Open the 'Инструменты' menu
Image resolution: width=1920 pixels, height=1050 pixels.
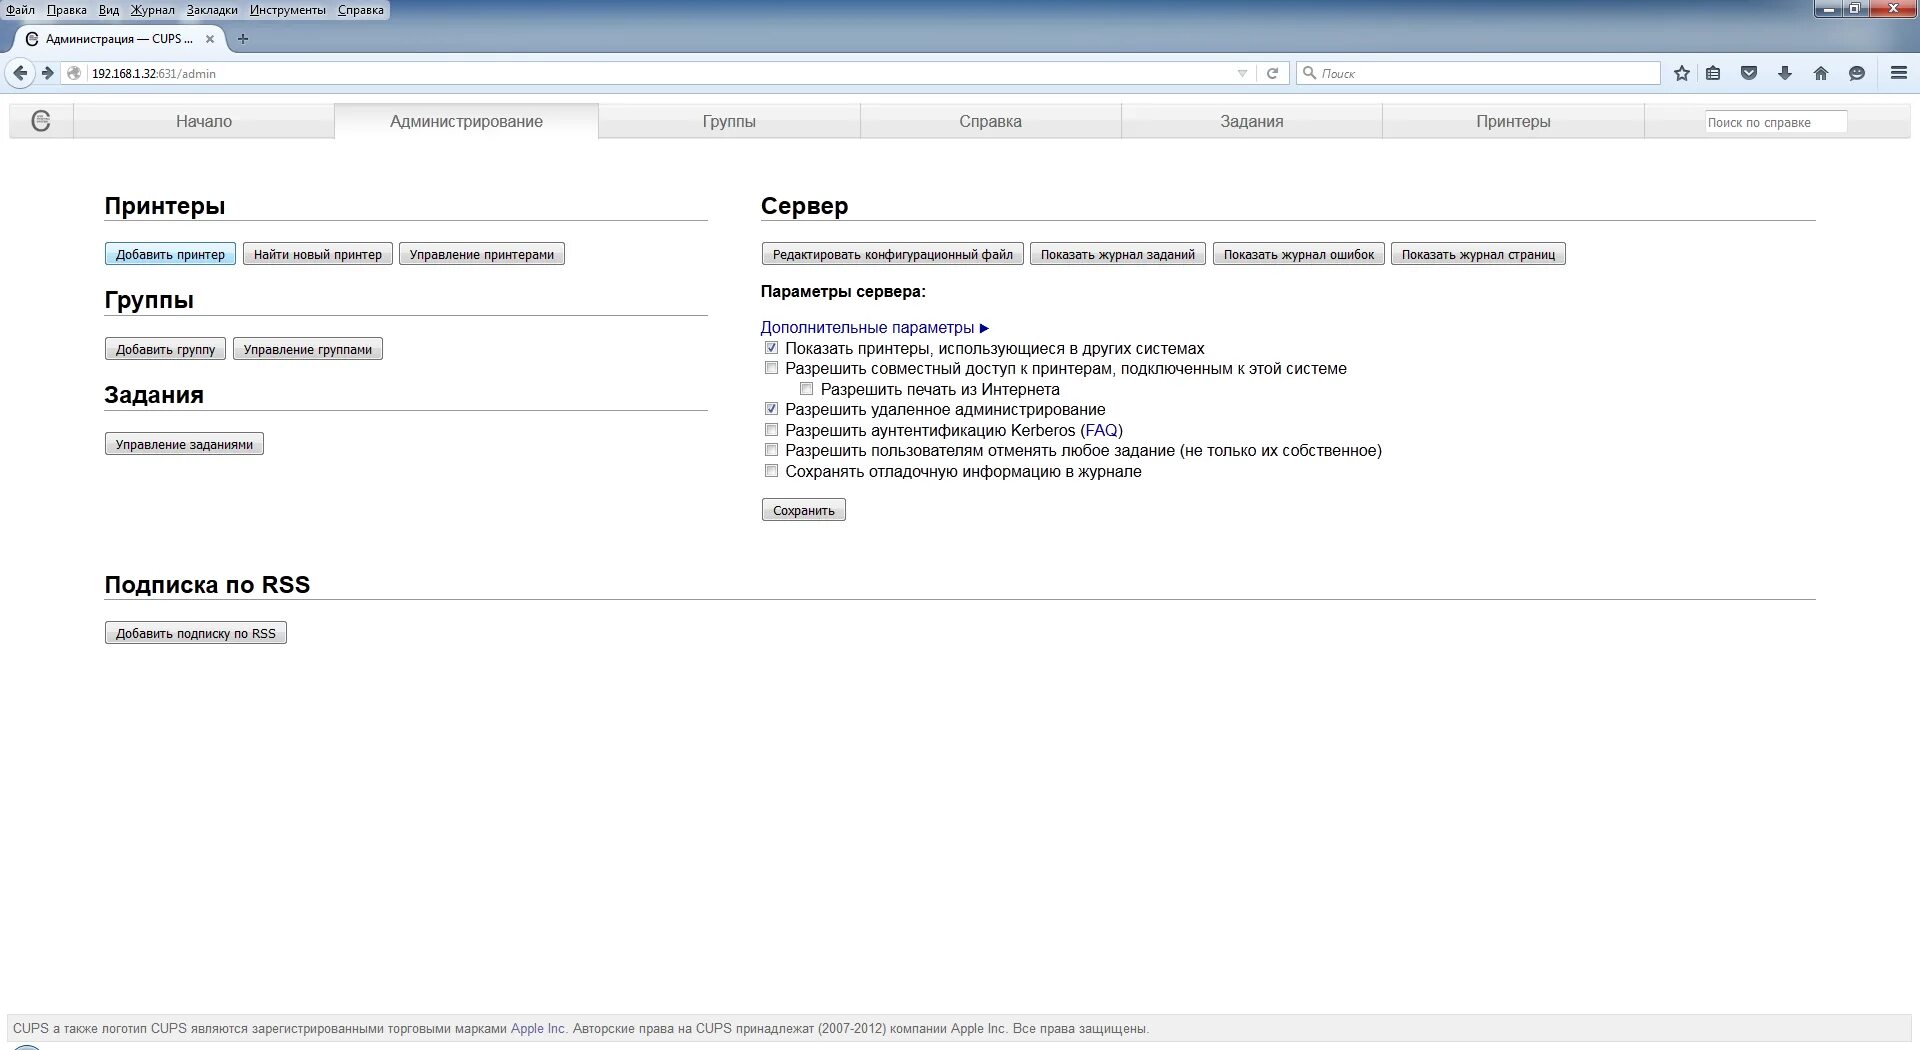[x=288, y=10]
